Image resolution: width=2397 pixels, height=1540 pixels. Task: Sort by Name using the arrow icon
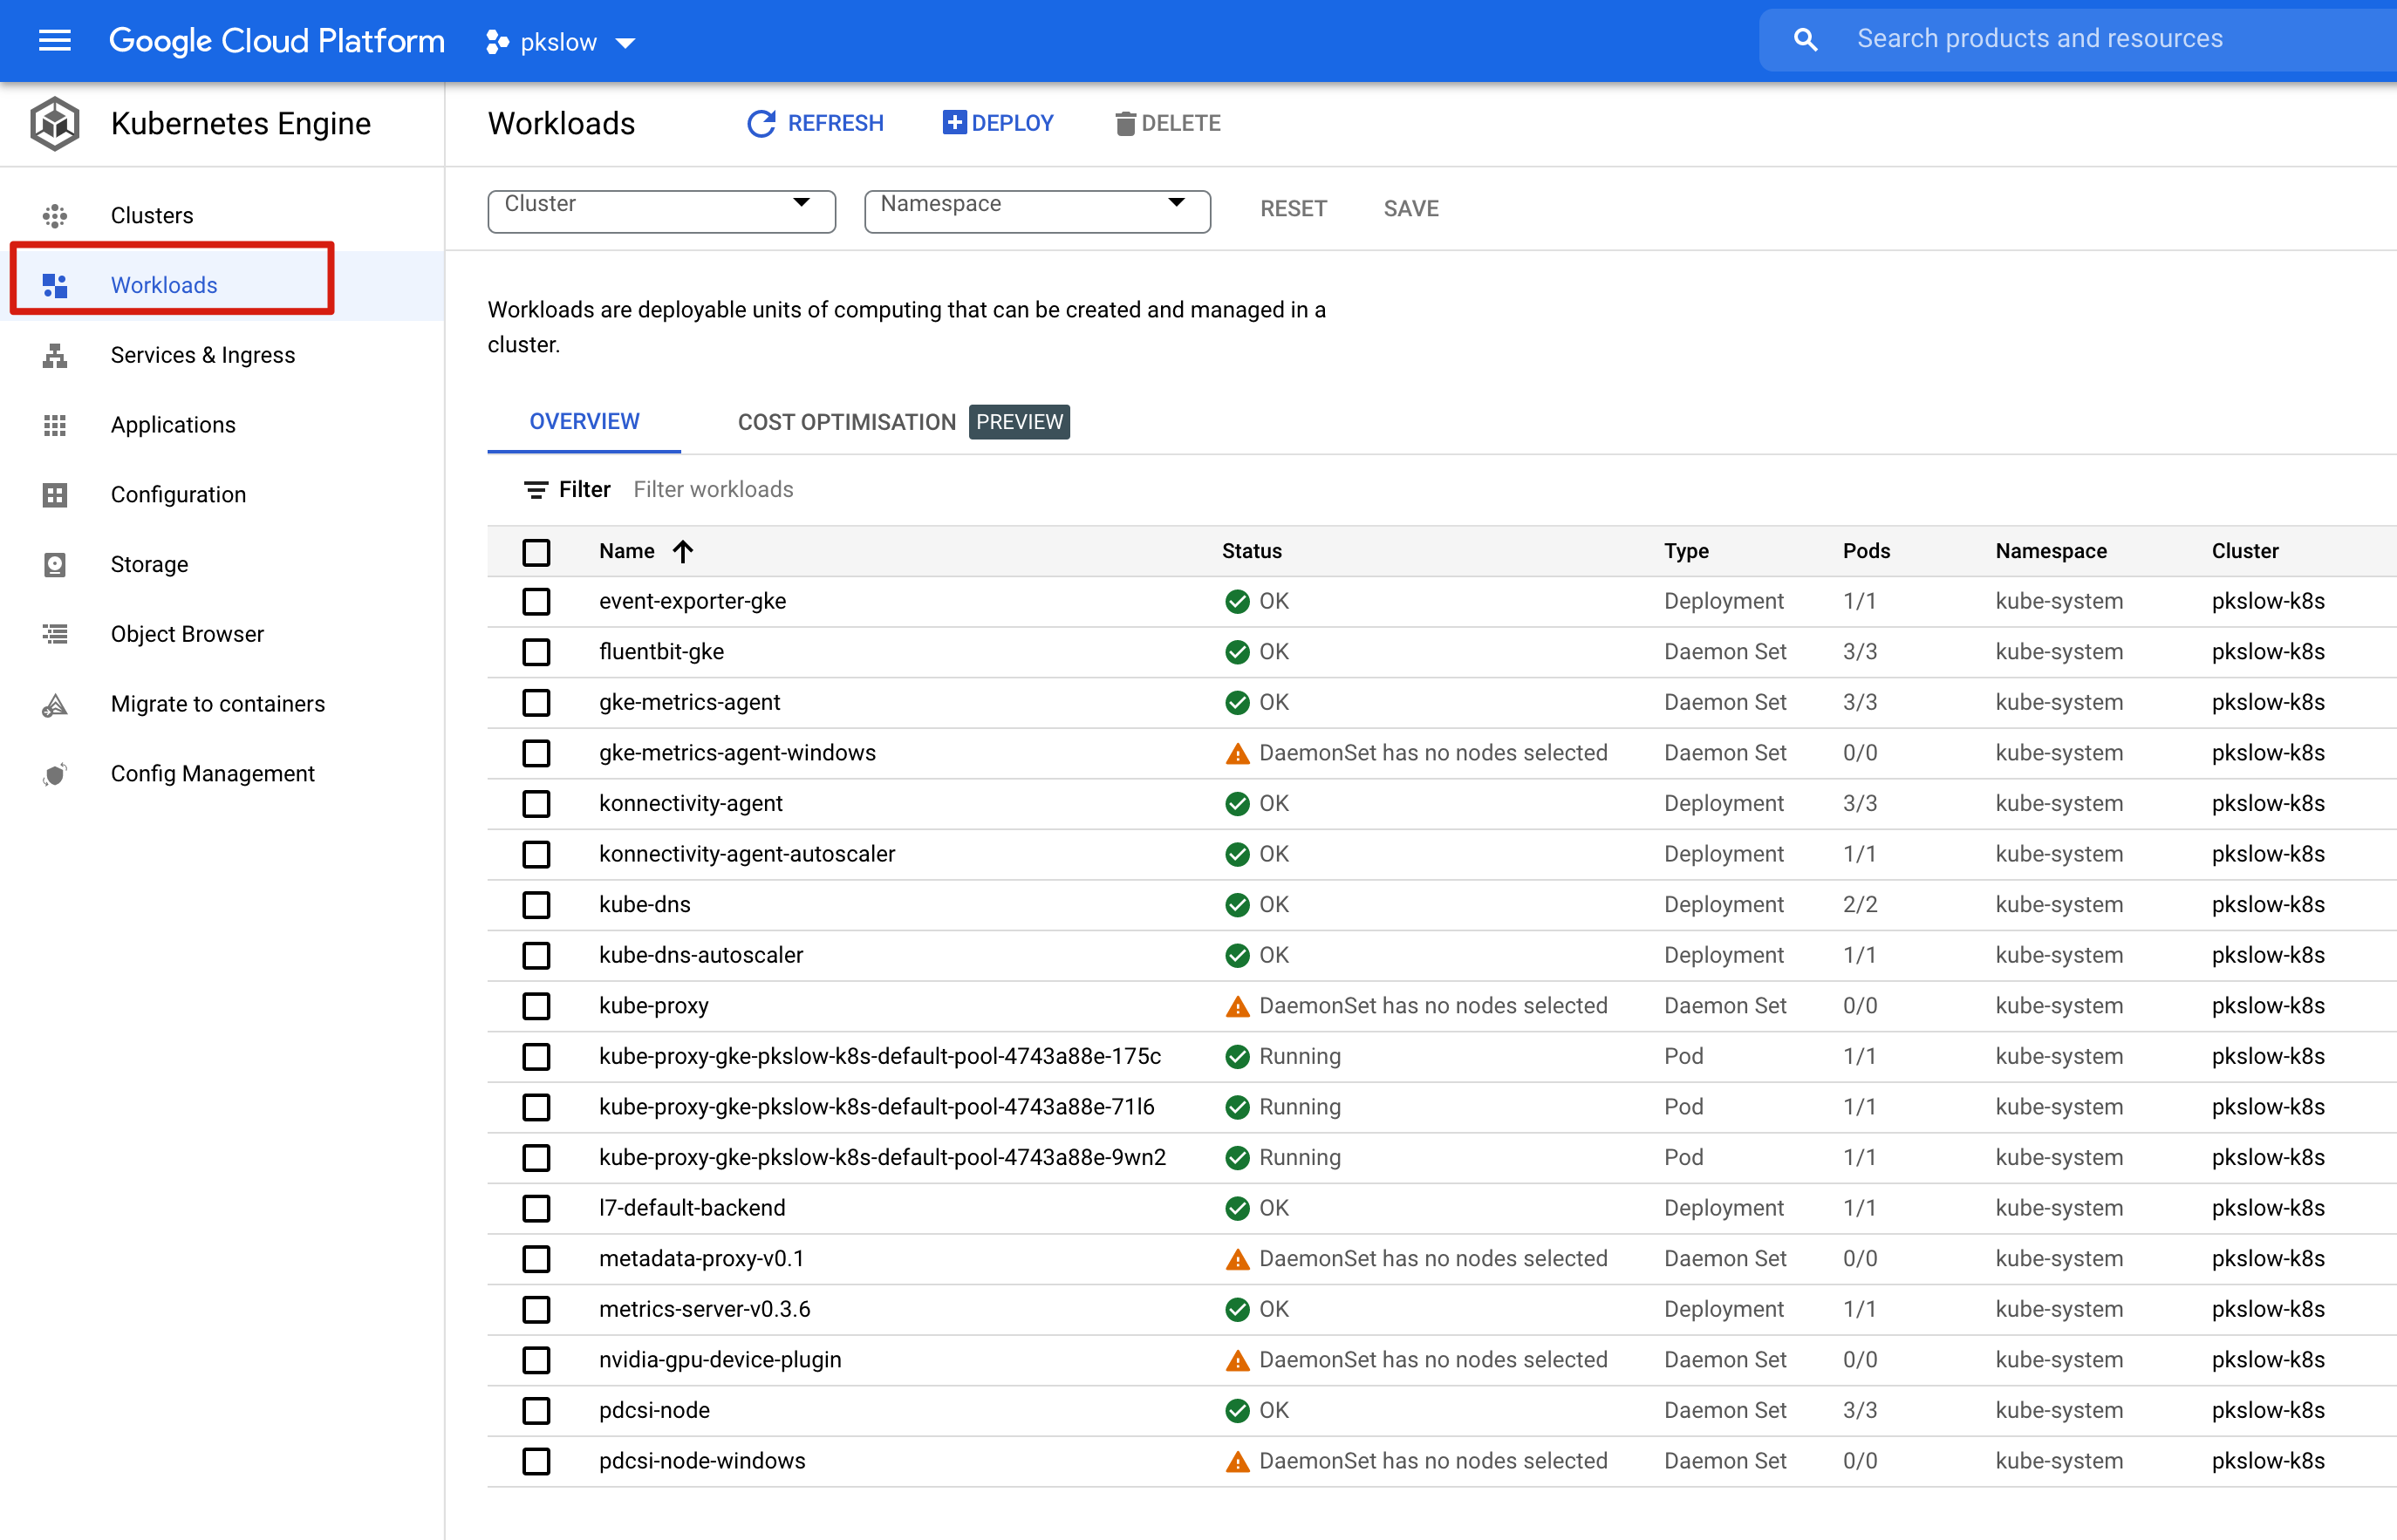[x=683, y=551]
